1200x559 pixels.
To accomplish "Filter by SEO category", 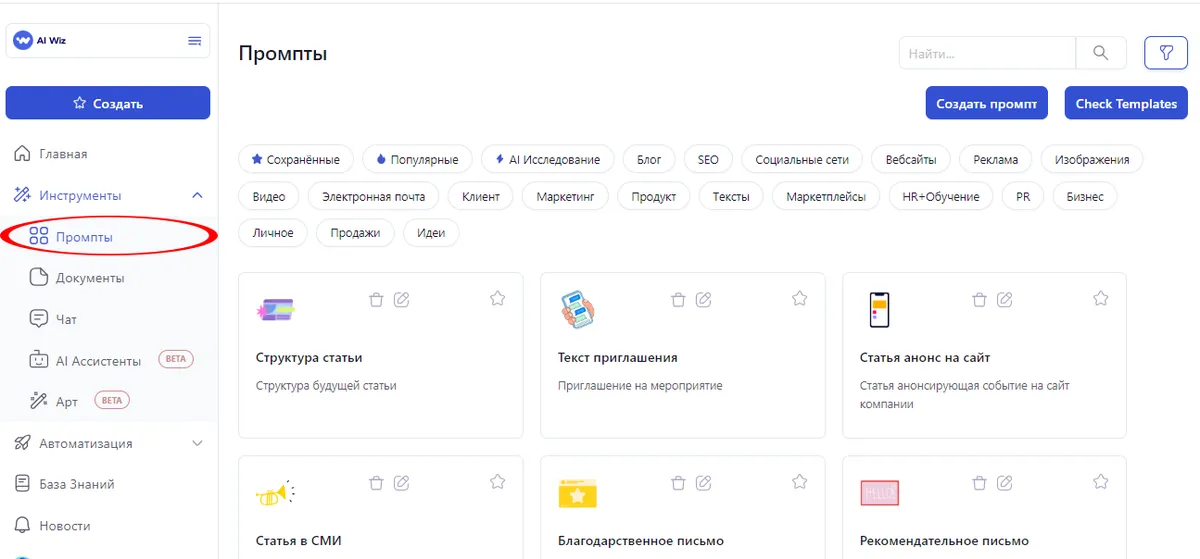I will click(708, 159).
